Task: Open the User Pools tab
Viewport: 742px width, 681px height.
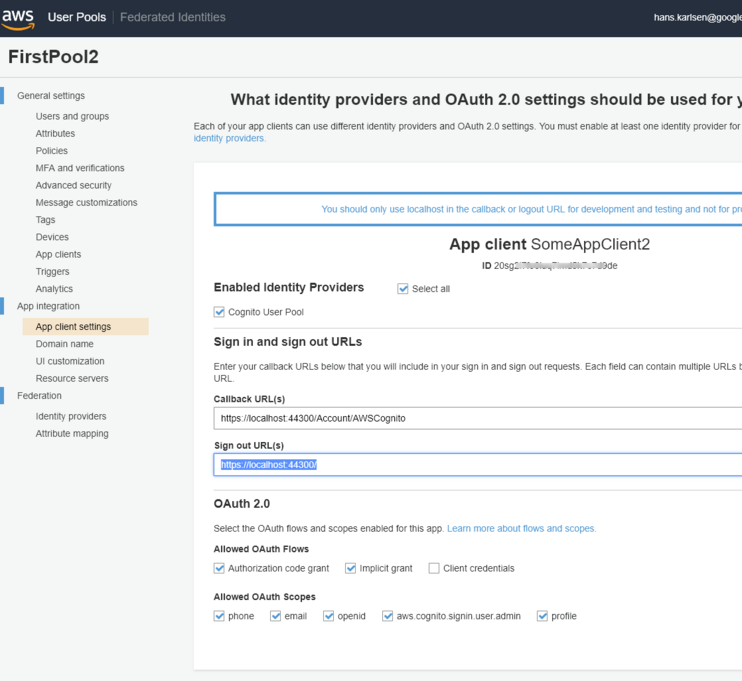Action: 79,17
